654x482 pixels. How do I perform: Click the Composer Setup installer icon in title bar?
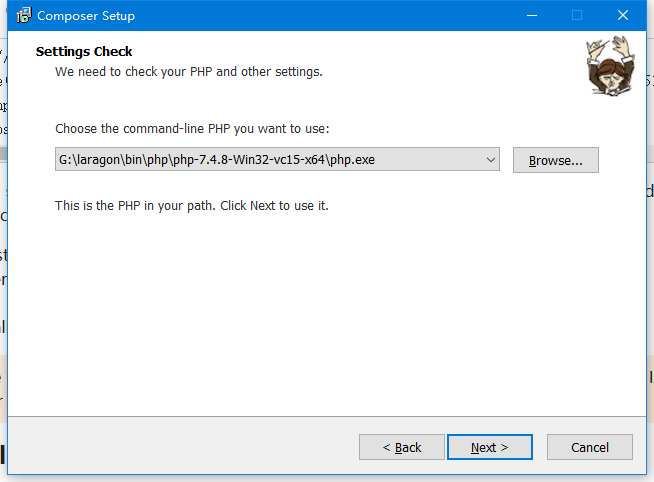[24, 15]
